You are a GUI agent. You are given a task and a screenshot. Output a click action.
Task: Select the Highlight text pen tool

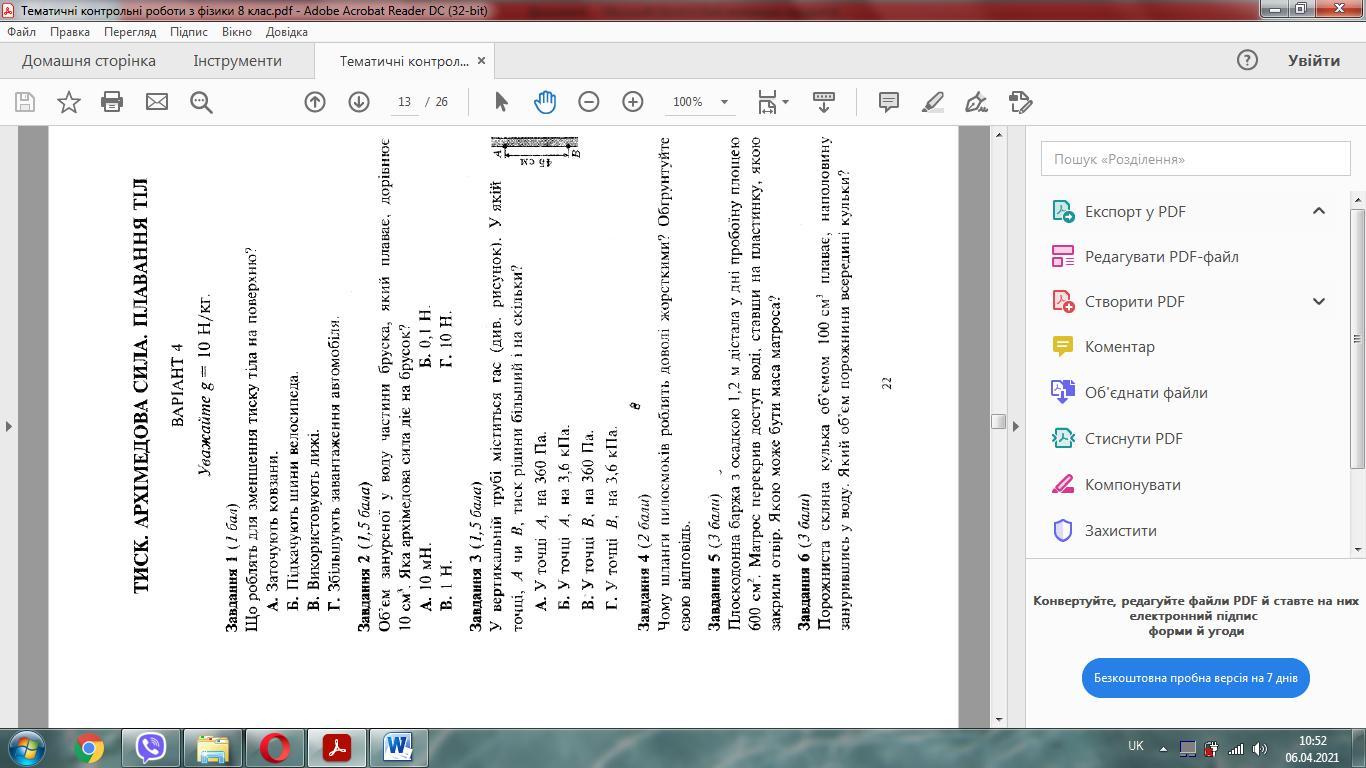(933, 102)
